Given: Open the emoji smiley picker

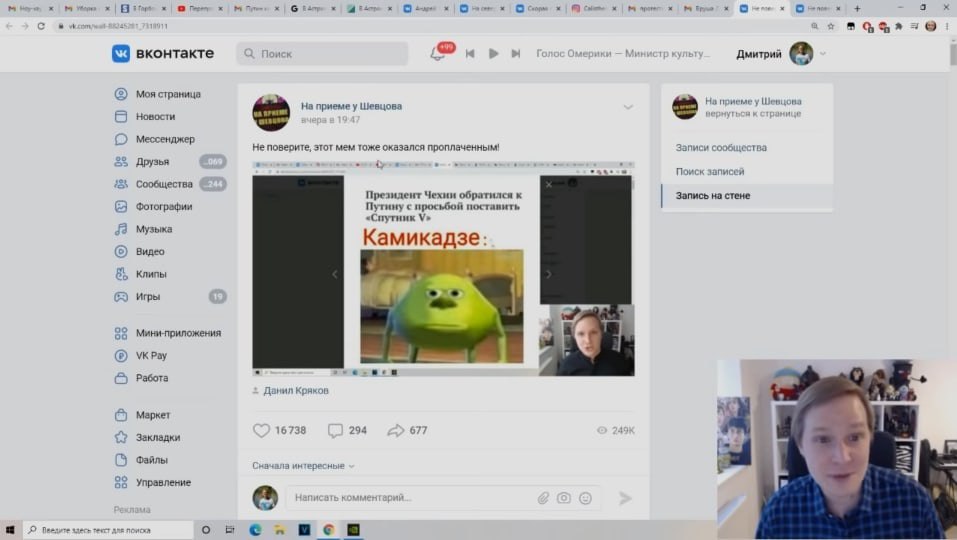Looking at the screenshot, I should [585, 499].
